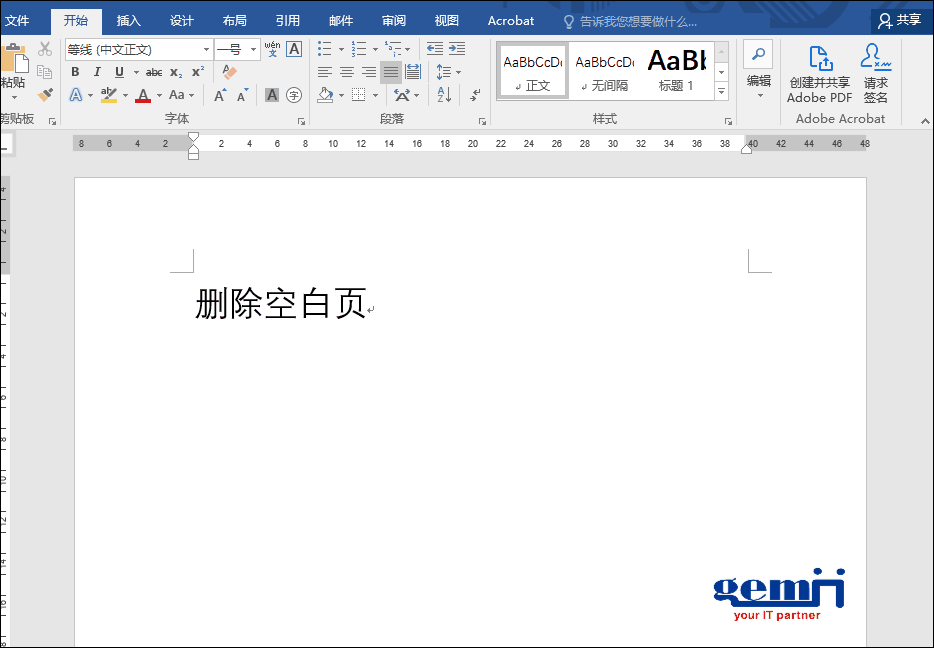Toggle Italic formatting
The width and height of the screenshot is (934, 648).
coord(97,72)
